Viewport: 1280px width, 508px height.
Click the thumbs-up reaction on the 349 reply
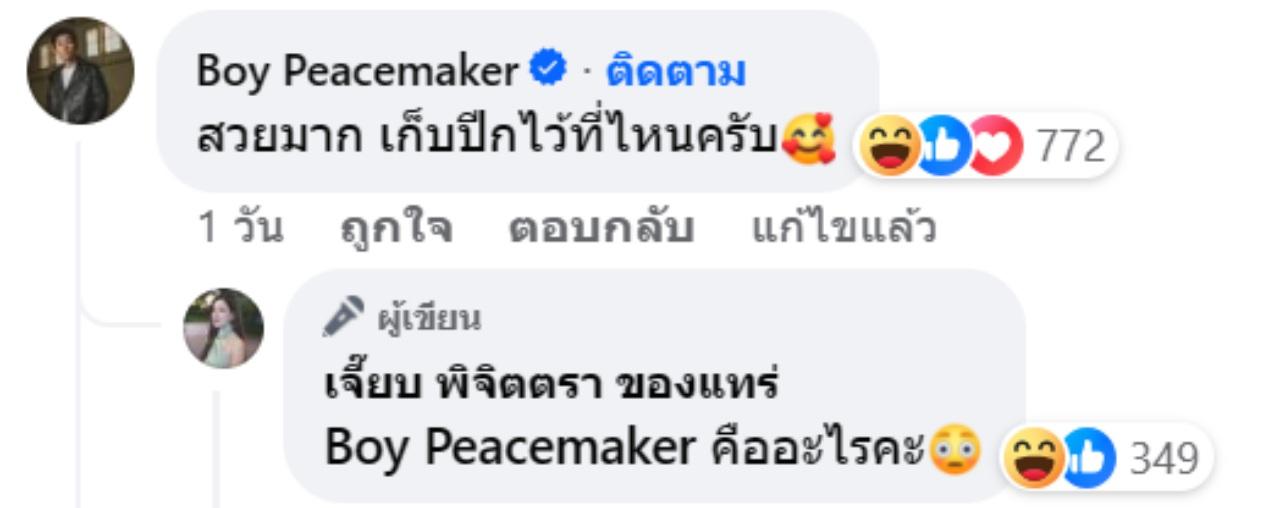click(x=1089, y=457)
